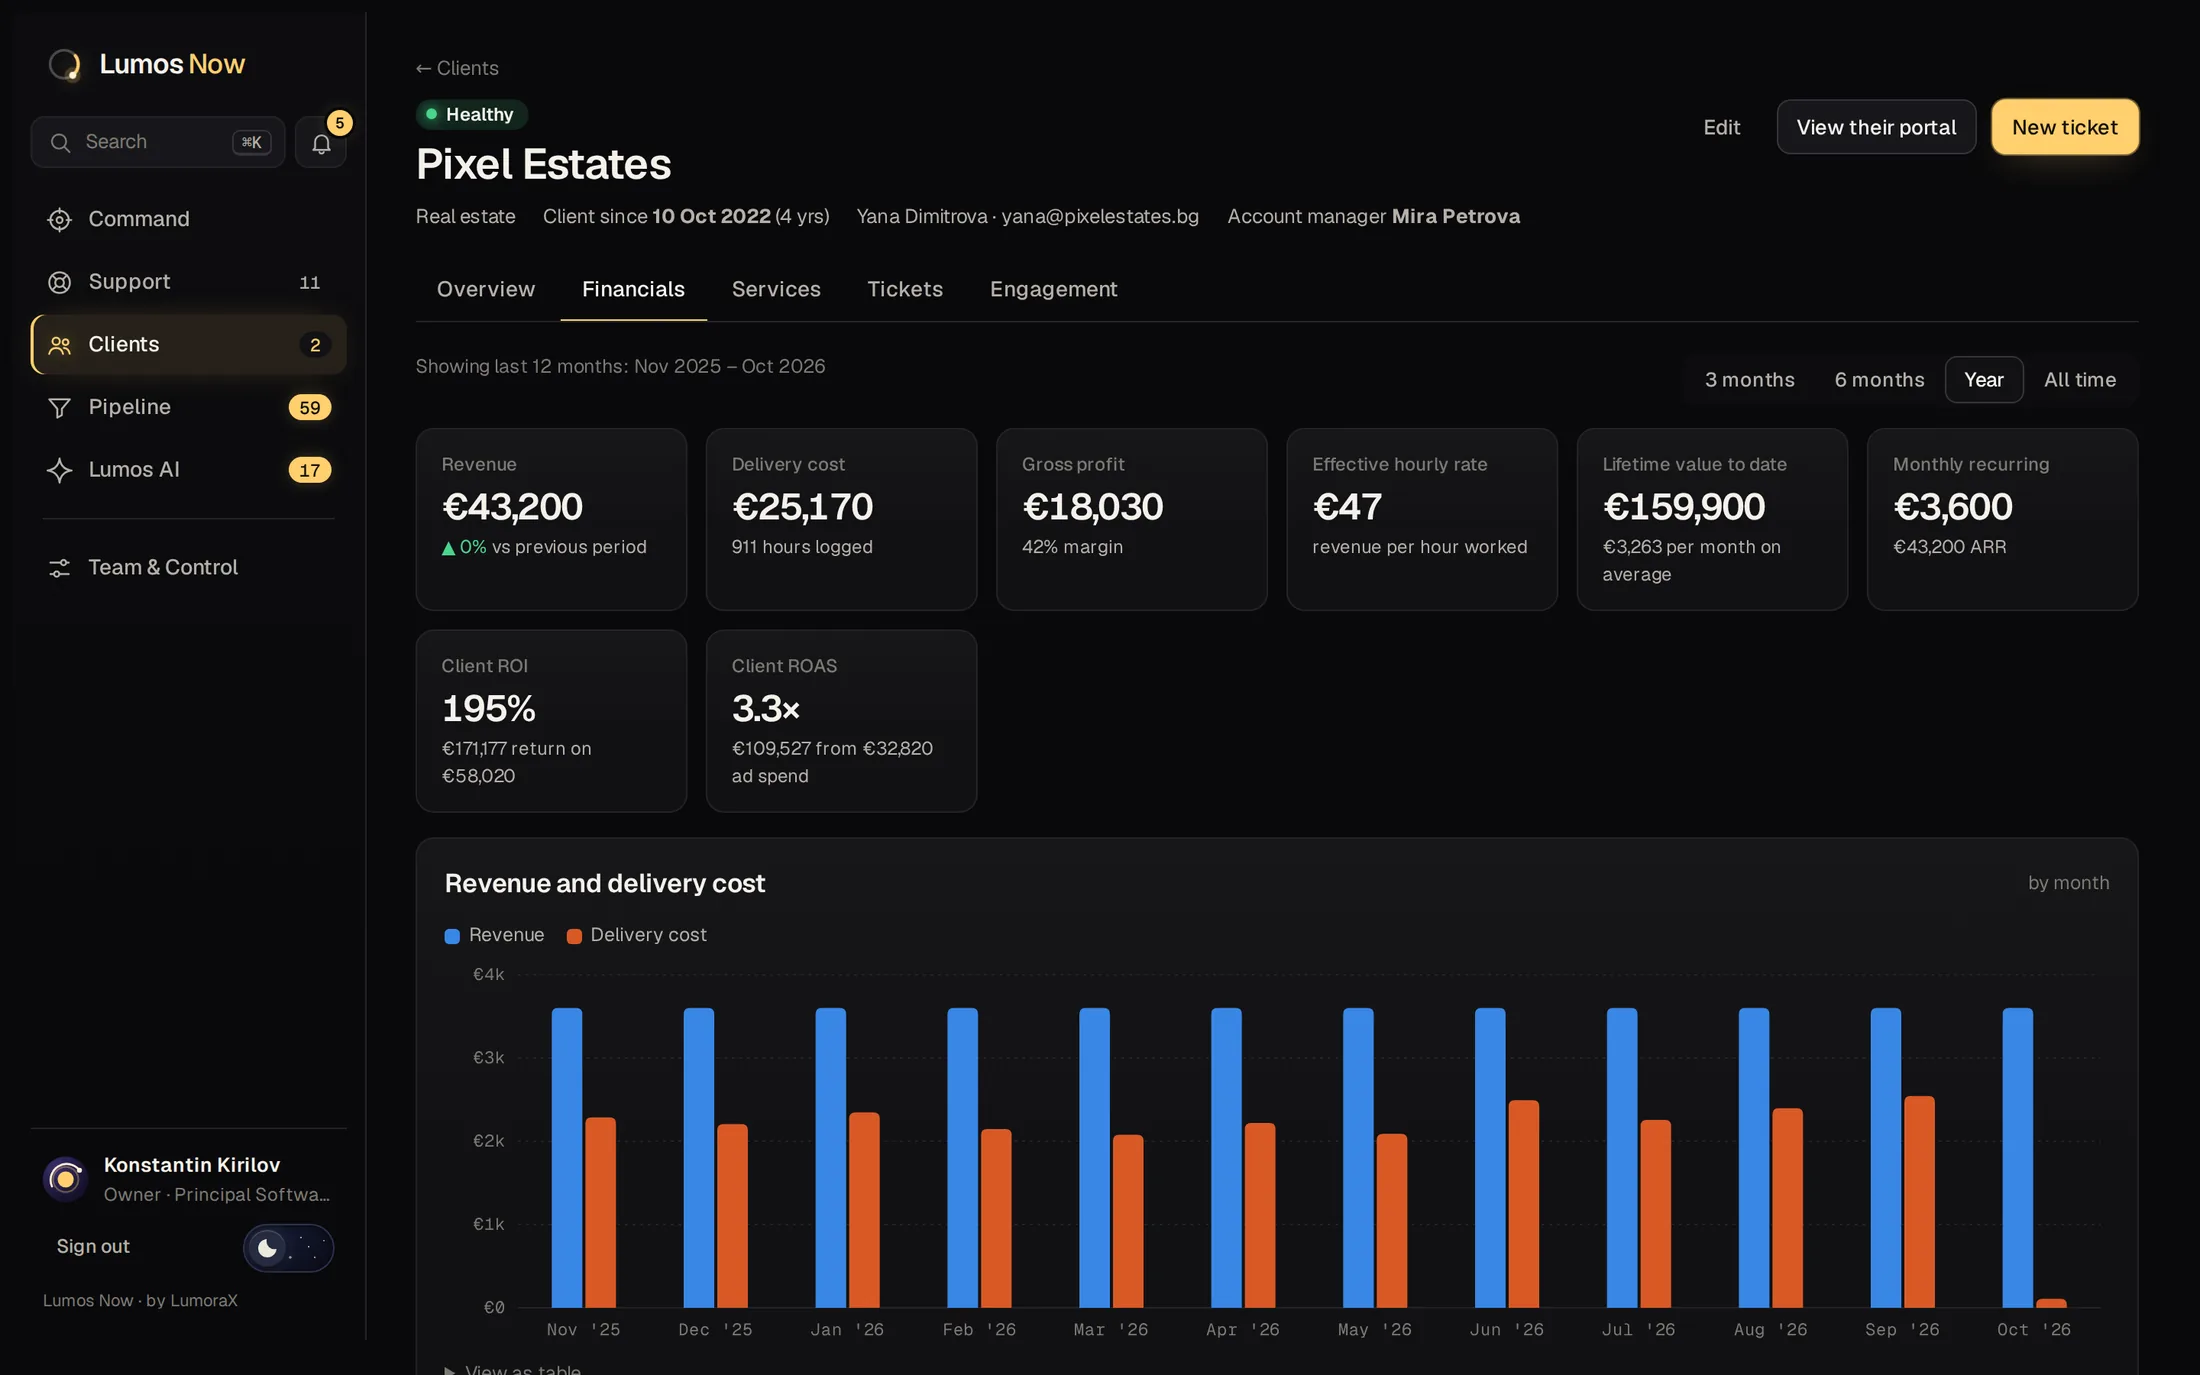
Task: Open Pipeline in the sidebar
Action: [189, 407]
